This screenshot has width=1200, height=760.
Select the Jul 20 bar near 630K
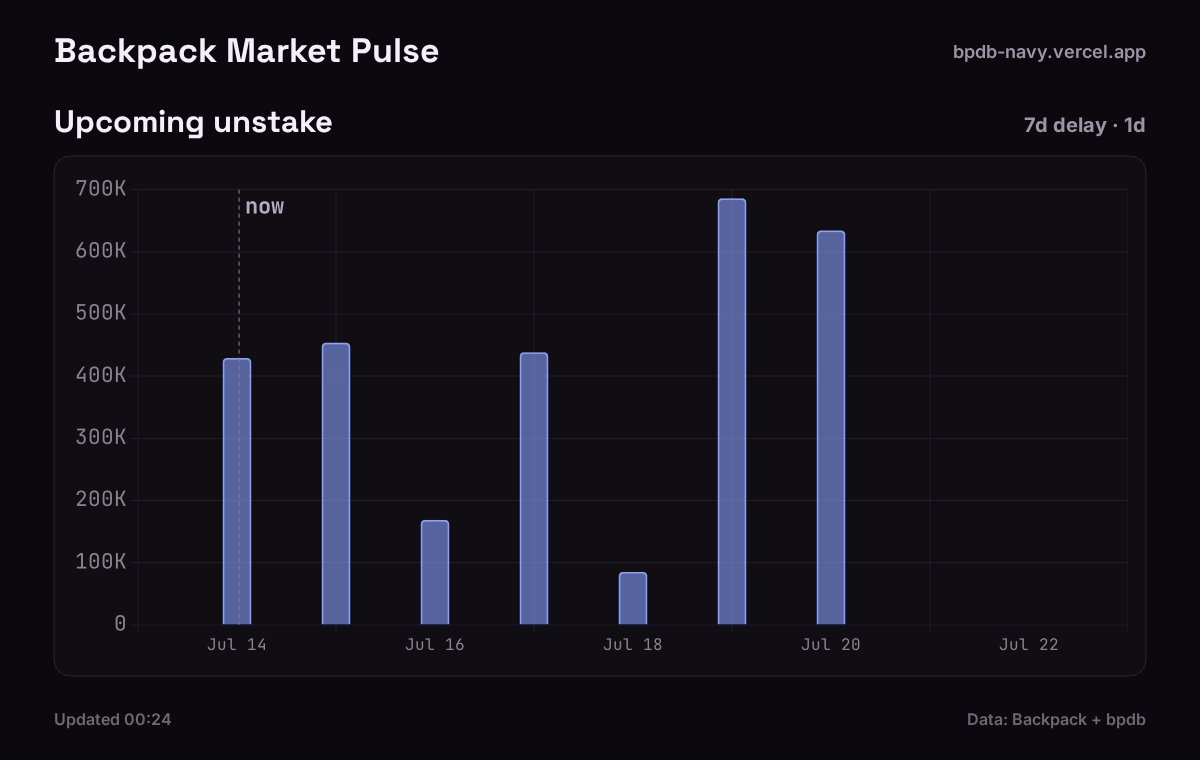tap(831, 427)
